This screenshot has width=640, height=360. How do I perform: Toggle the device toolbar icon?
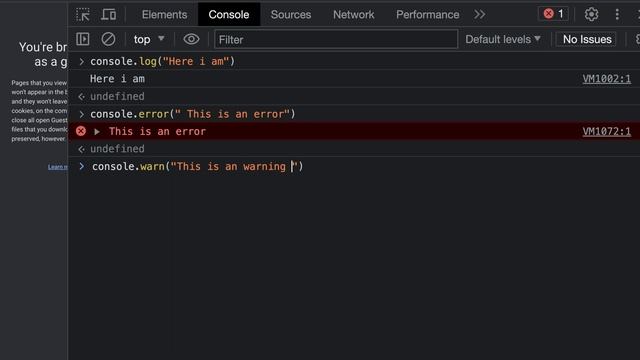click(x=109, y=15)
